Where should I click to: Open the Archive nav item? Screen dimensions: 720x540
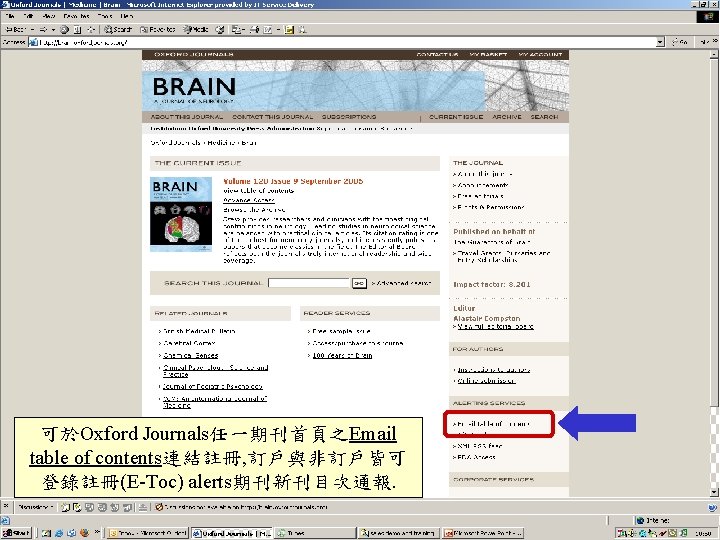point(506,117)
